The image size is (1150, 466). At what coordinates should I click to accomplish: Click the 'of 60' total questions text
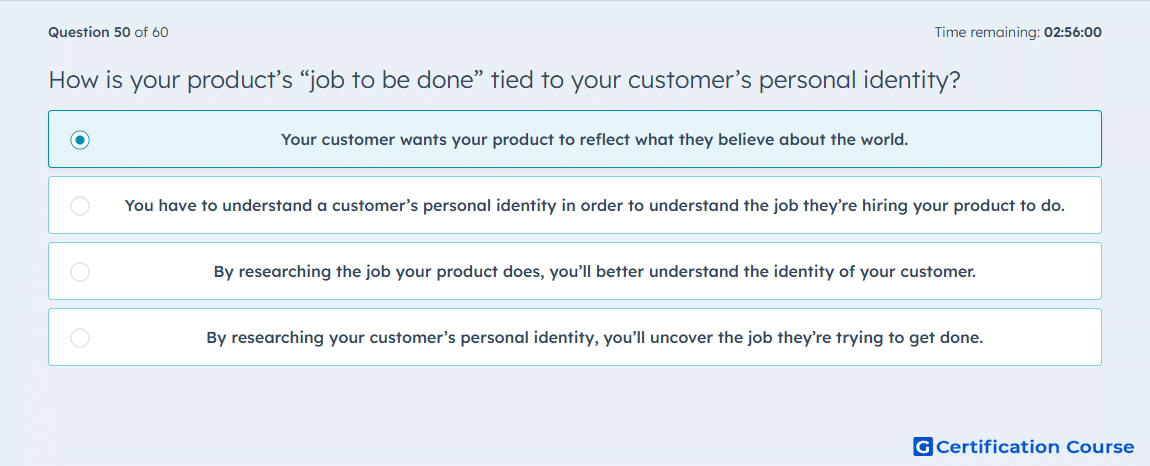pyautogui.click(x=152, y=32)
